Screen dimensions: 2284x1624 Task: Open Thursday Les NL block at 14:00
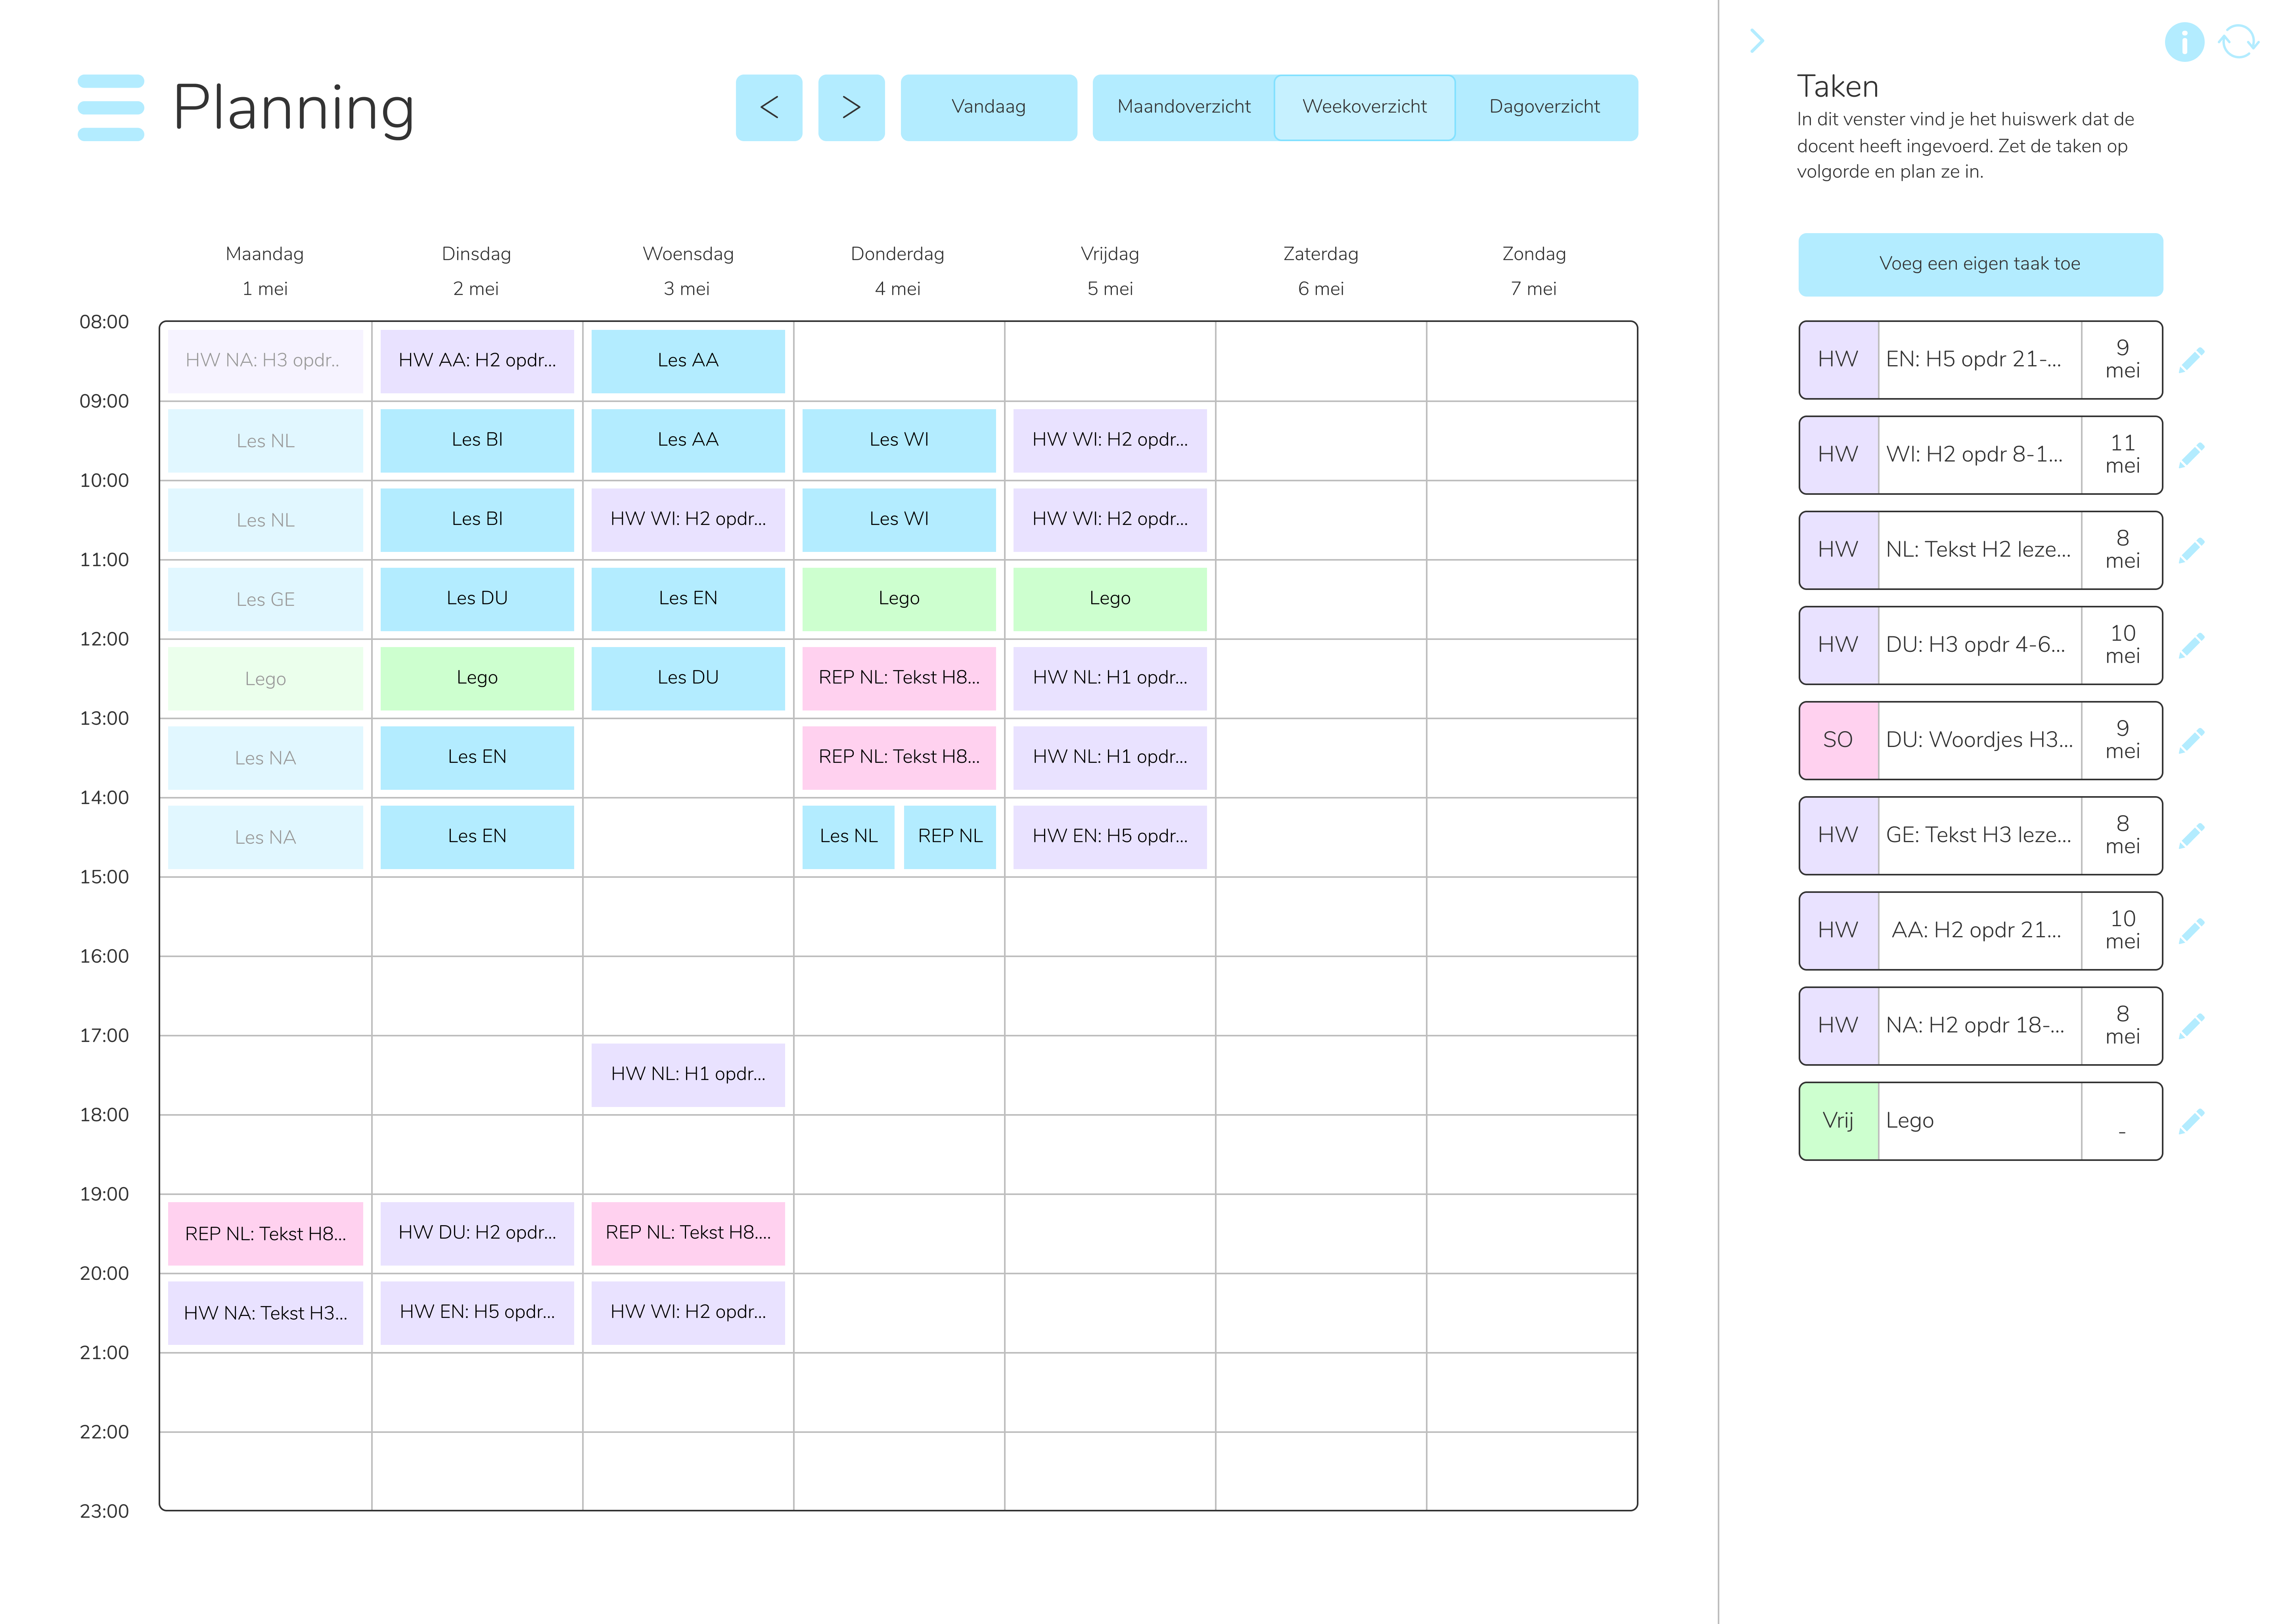coord(848,837)
